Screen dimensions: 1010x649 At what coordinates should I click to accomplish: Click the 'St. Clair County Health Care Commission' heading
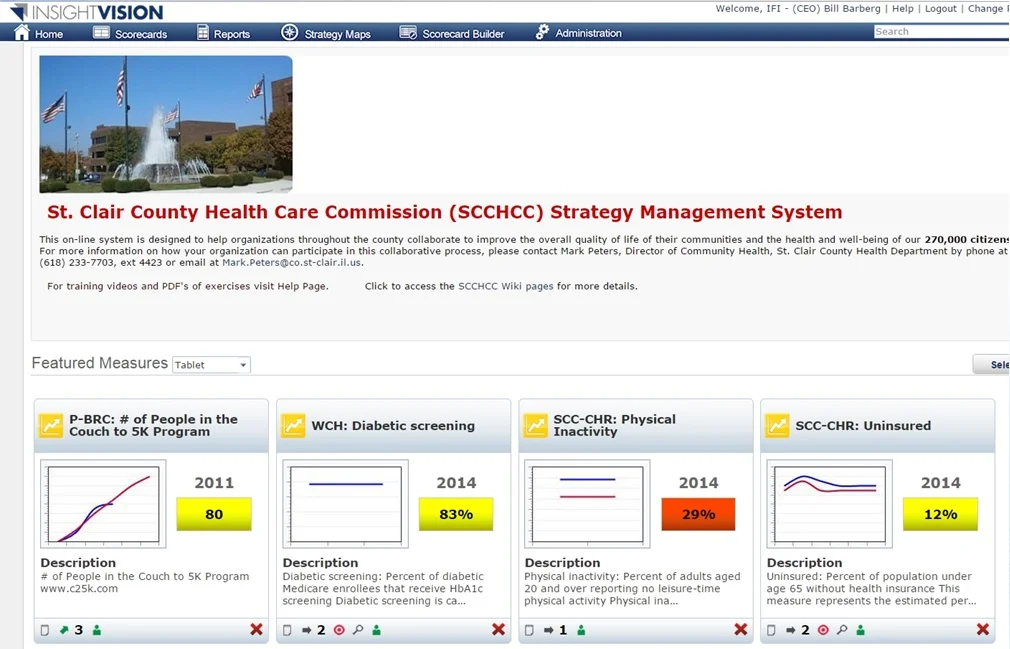pos(444,212)
